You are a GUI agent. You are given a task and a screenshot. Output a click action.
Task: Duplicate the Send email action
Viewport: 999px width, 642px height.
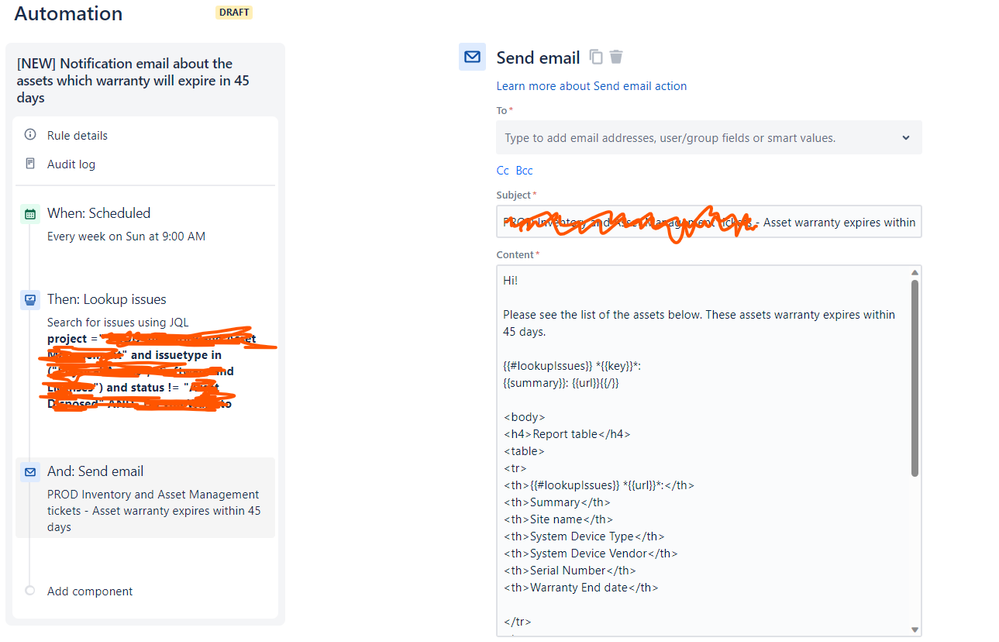tap(595, 57)
